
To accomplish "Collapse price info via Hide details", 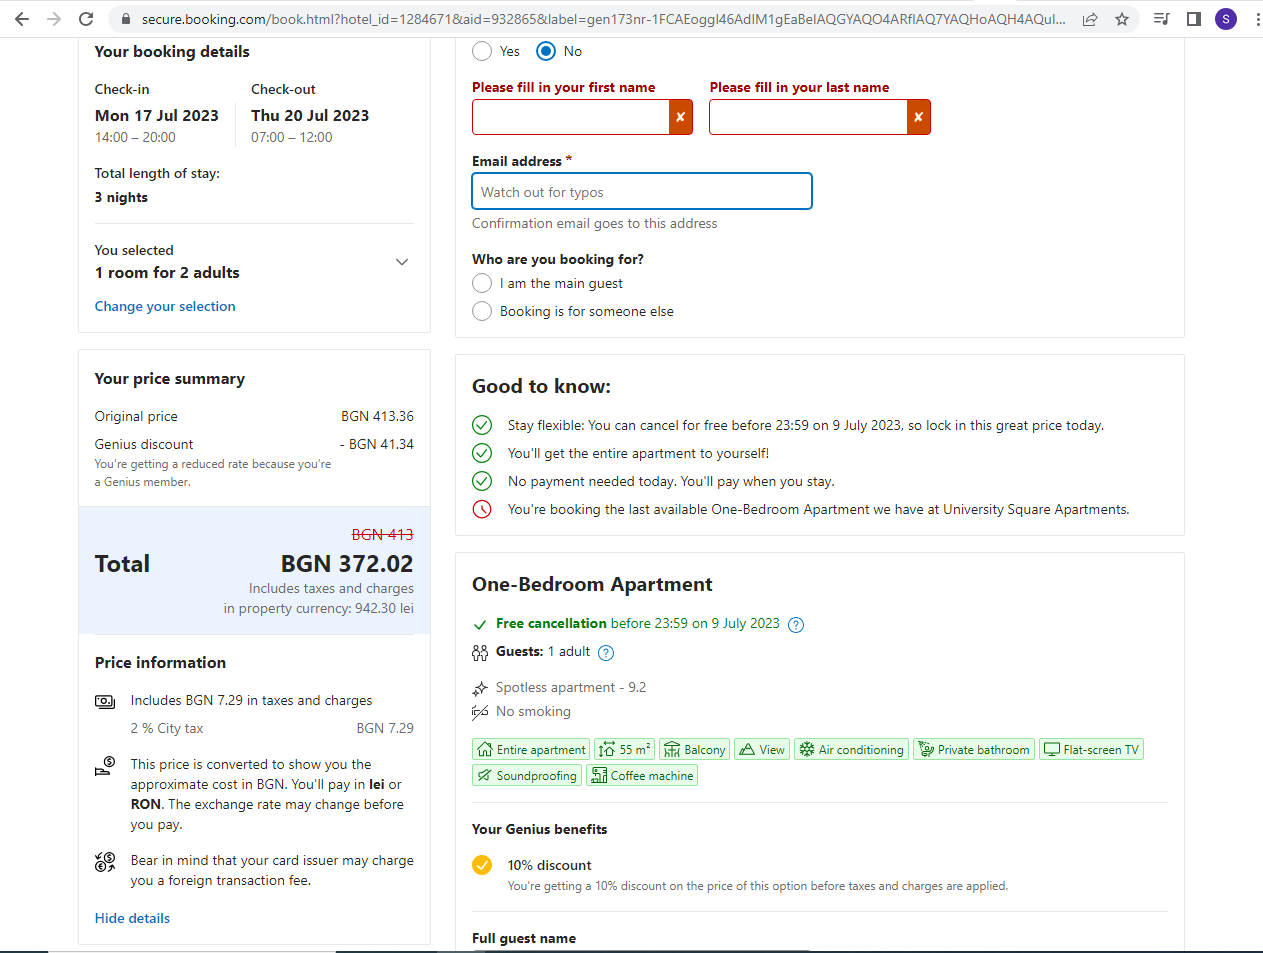I will click(132, 918).
